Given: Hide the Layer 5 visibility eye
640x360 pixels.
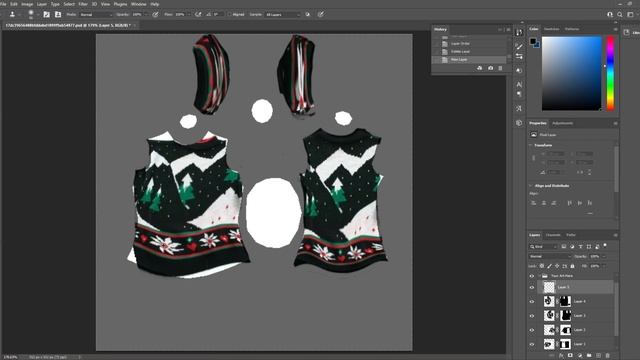Looking at the screenshot, I should [x=532, y=287].
